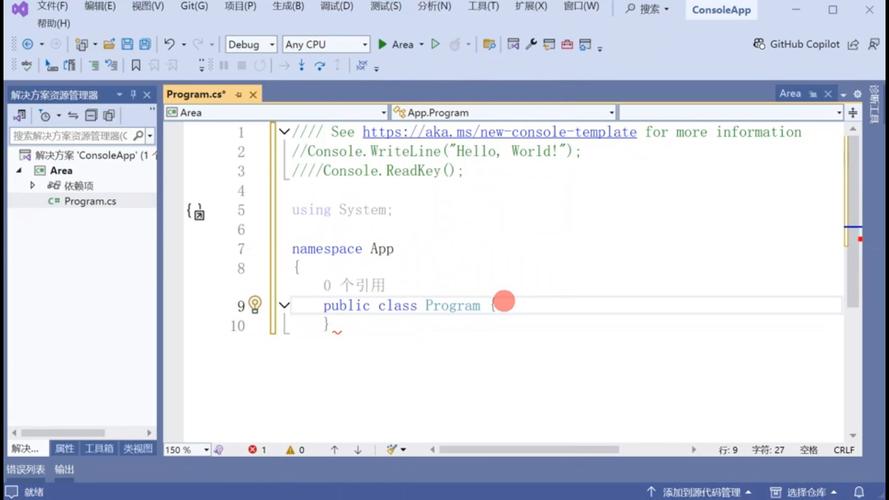
Task: Switch to the 属性 tab
Action: coord(65,448)
